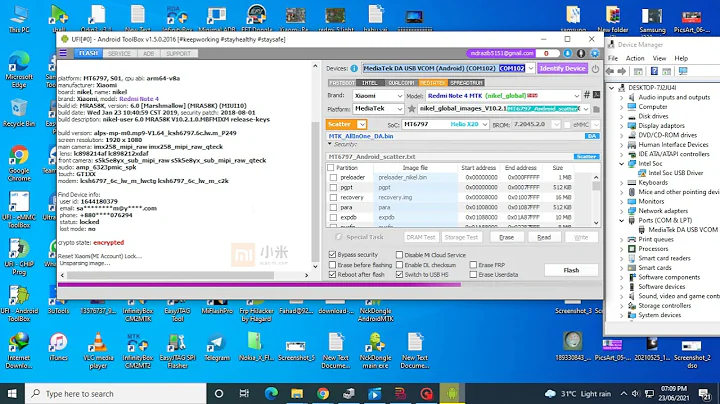Screen dimensions: 720x404
Task: Click the Flash button
Action: tap(571, 270)
